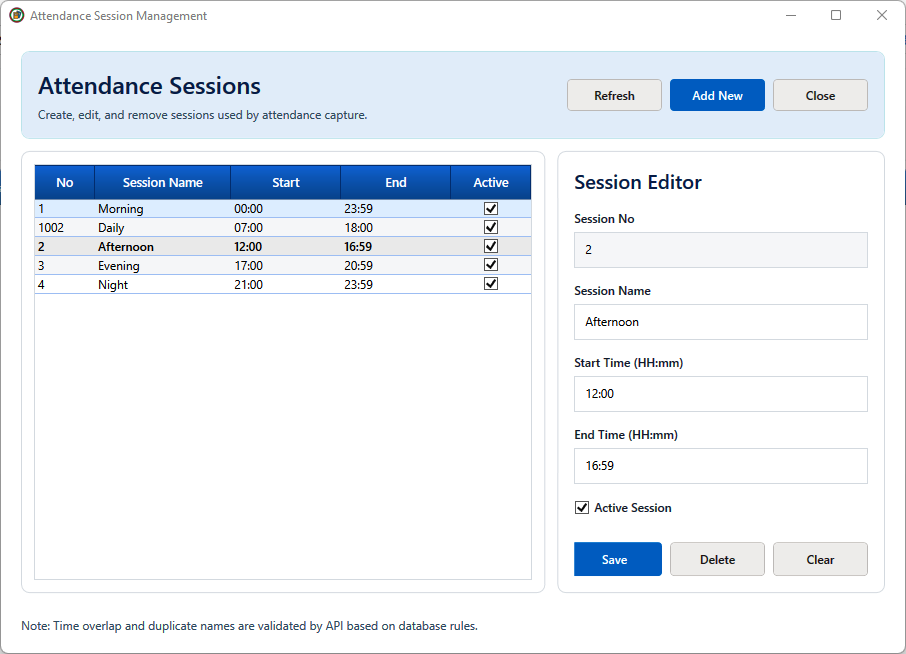Click the 00:00 start time cell
Viewport: 906px width, 654px height.
pos(285,209)
